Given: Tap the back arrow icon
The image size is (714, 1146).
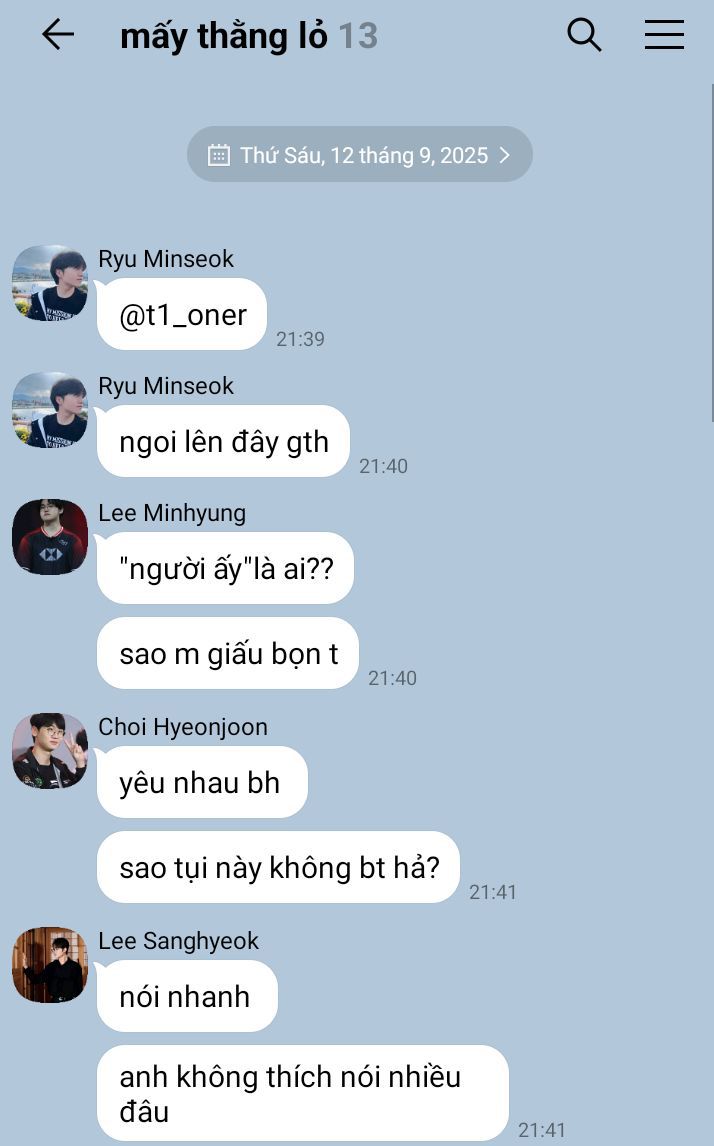Looking at the screenshot, I should pos(58,34).
